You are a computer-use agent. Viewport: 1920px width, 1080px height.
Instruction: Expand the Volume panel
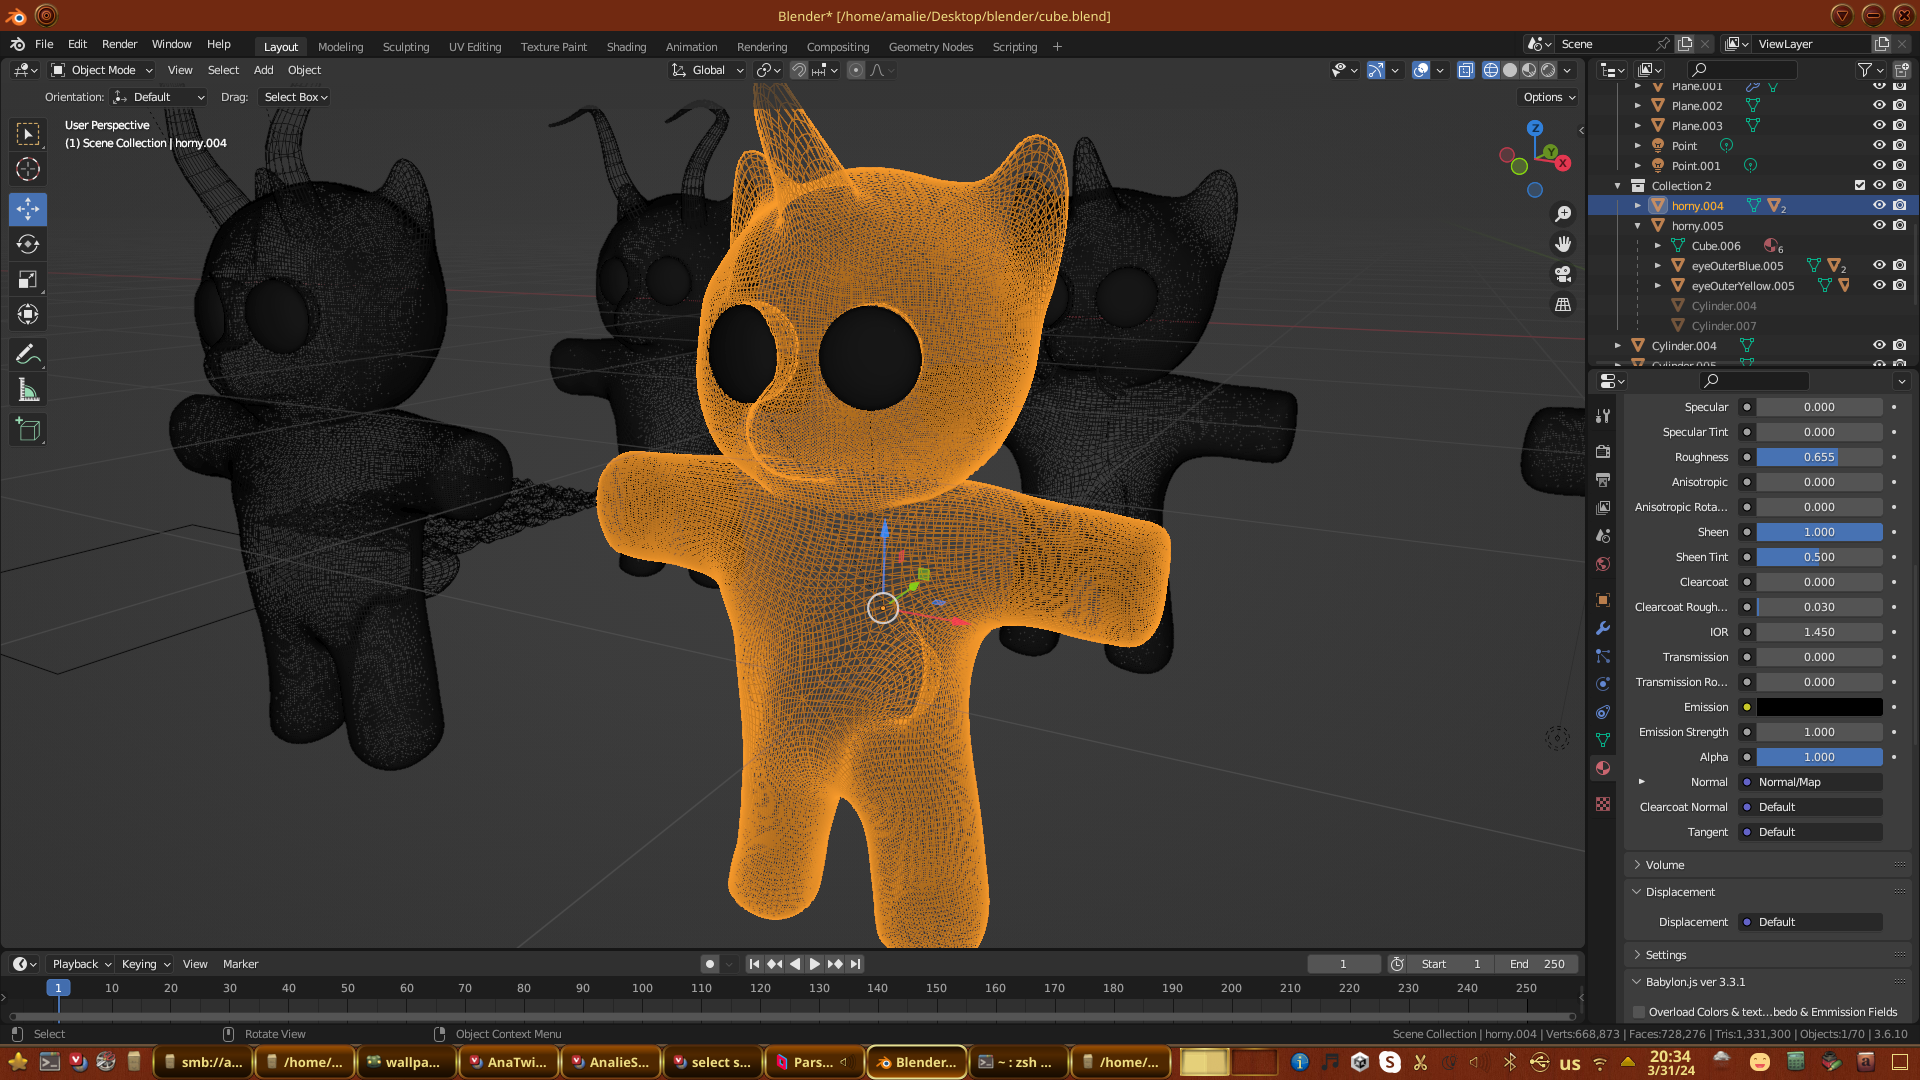coord(1665,865)
